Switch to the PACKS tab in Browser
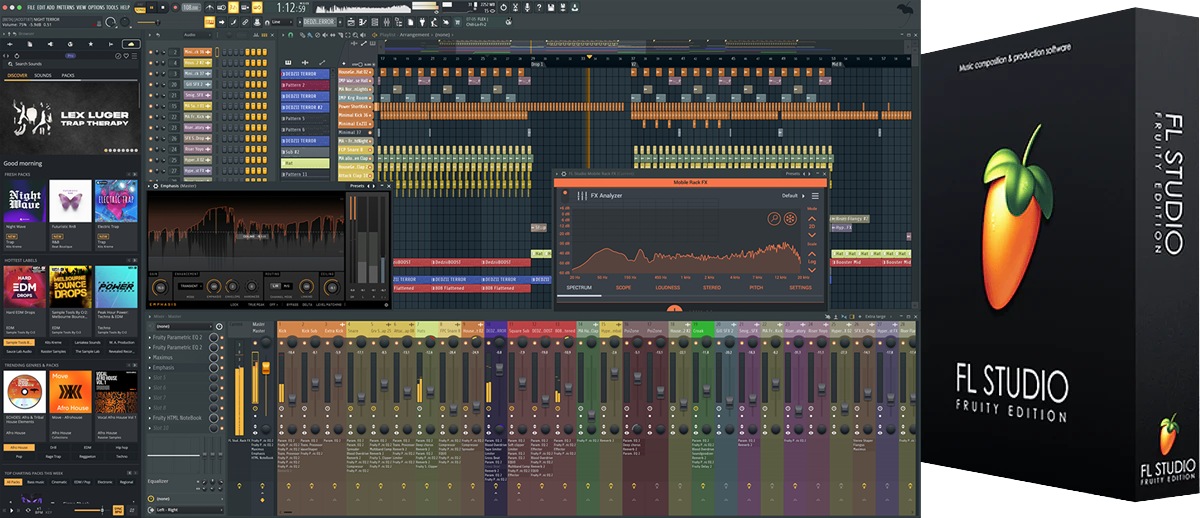 (x=68, y=75)
